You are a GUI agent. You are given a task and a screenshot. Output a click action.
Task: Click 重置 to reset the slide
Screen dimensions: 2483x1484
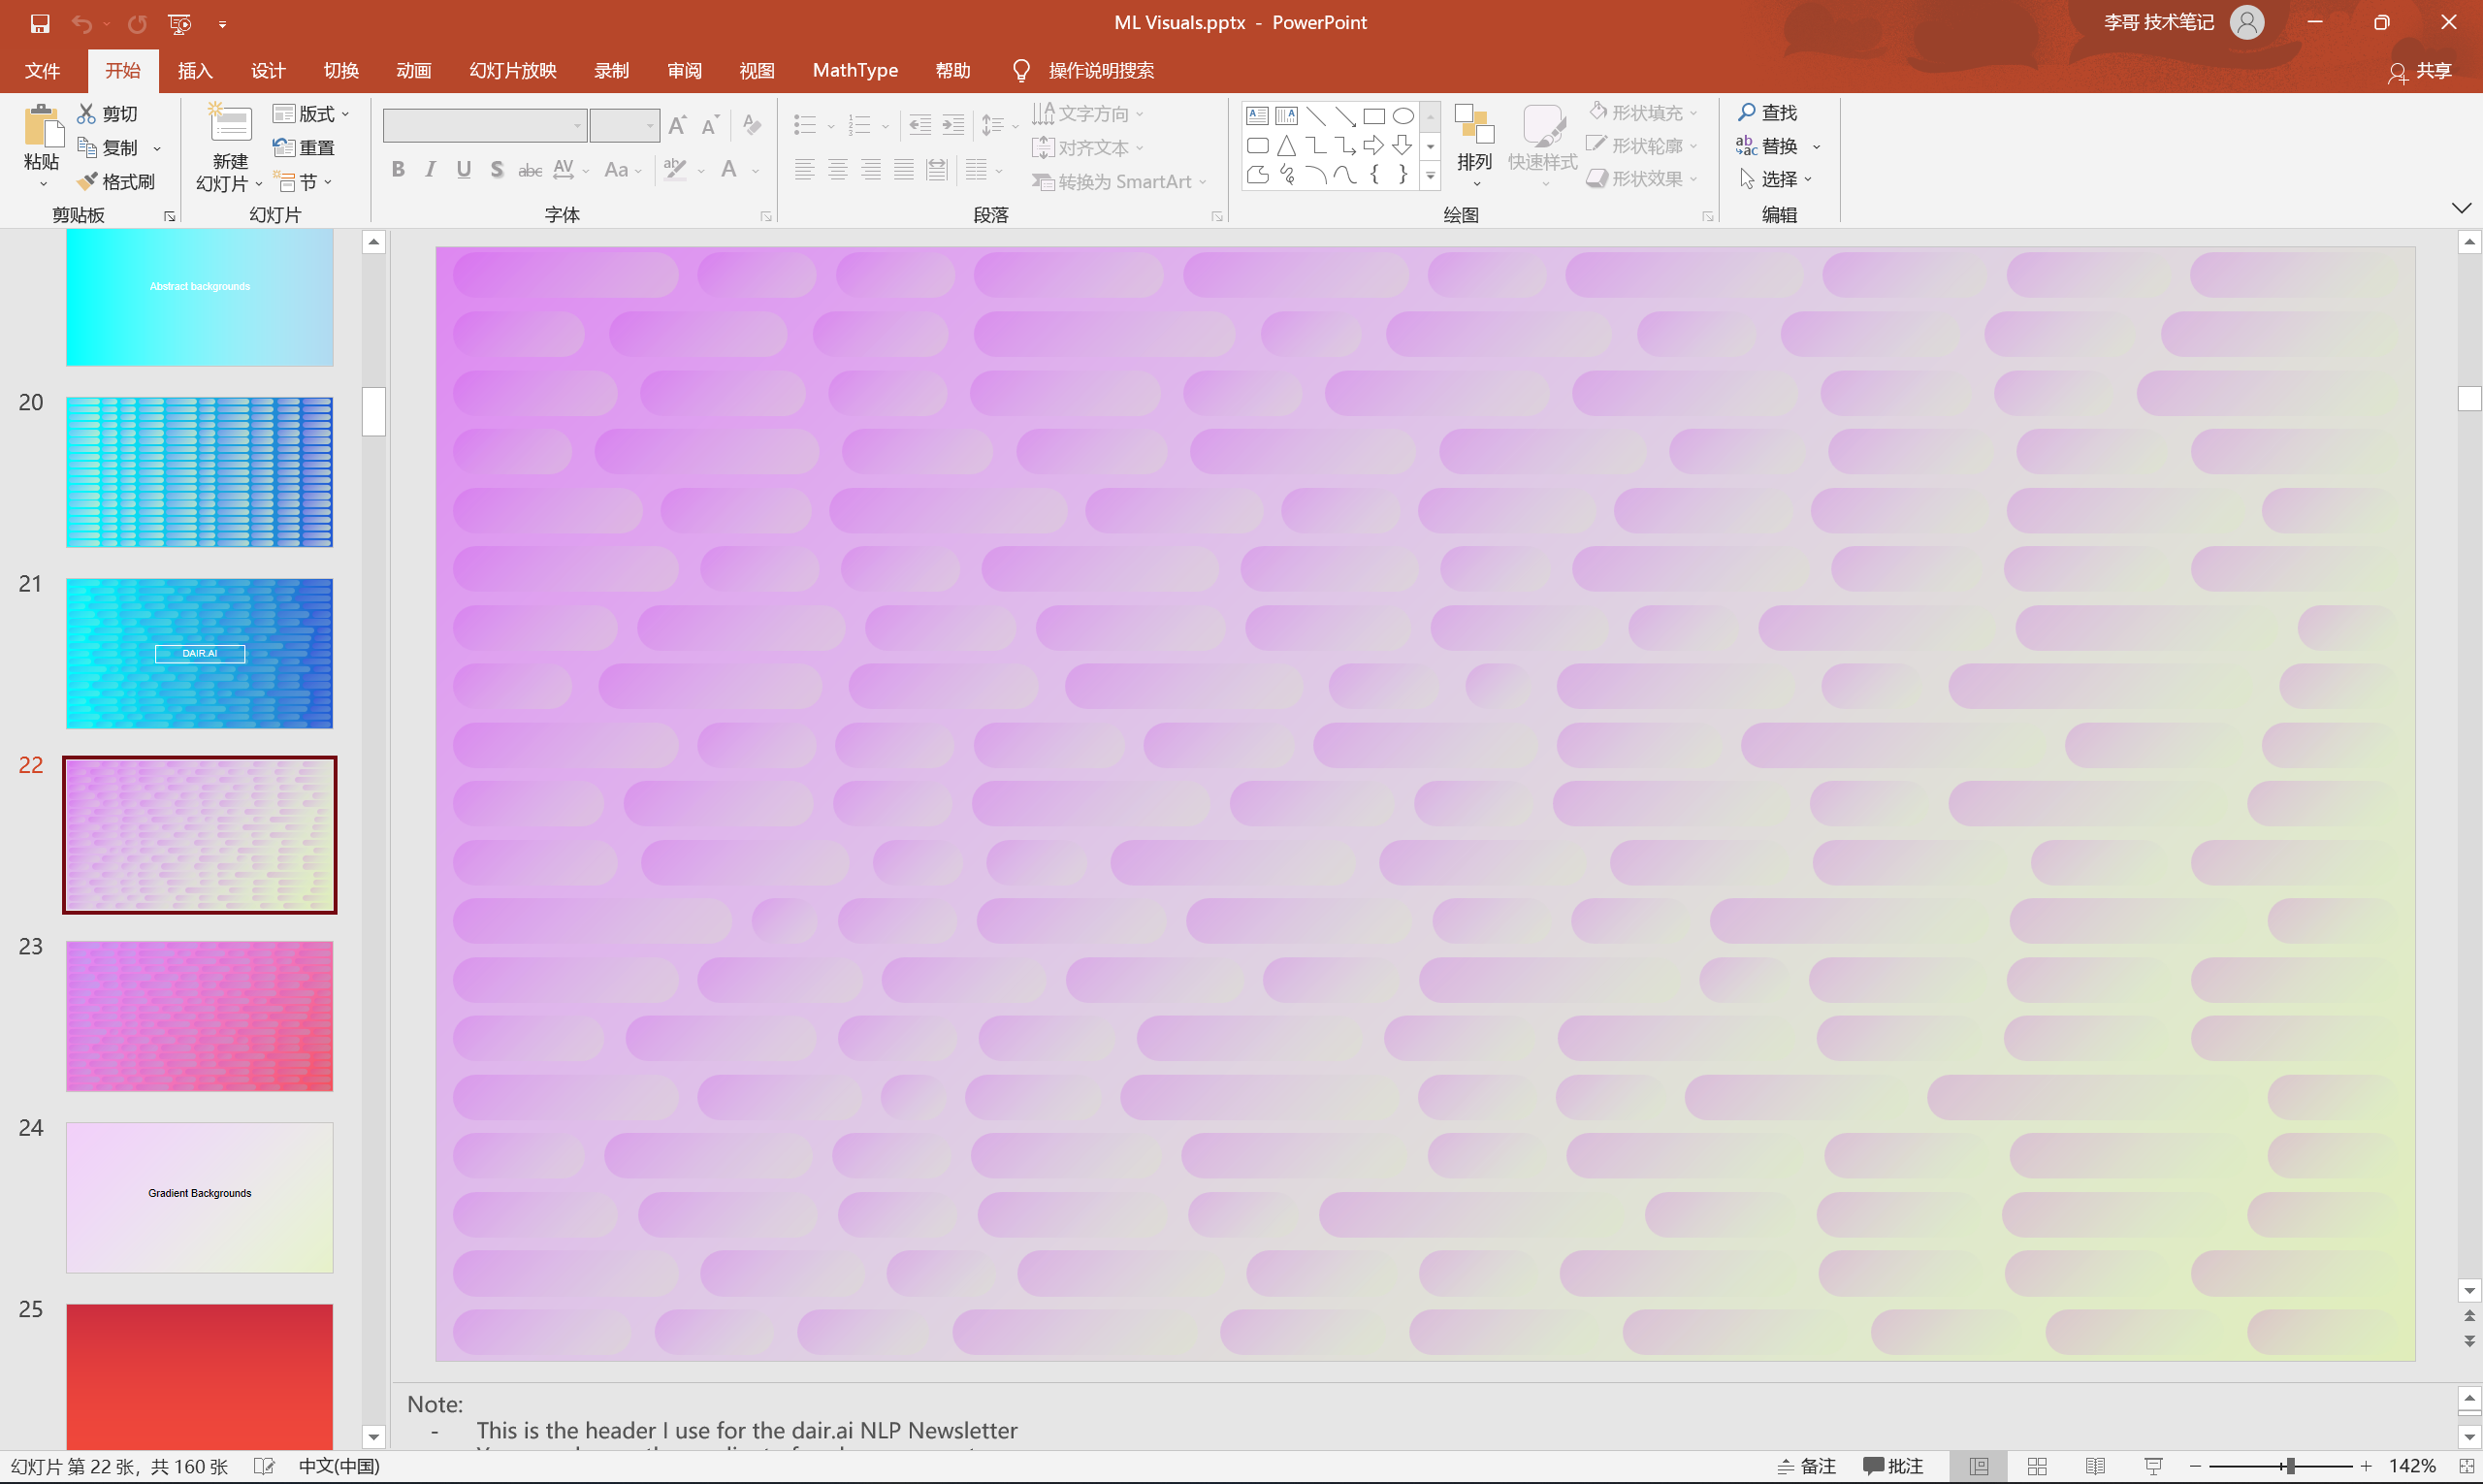click(x=304, y=148)
